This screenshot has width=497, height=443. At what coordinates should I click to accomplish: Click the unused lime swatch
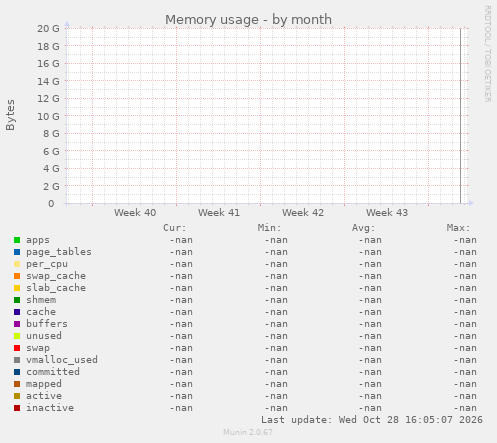tap(17, 336)
